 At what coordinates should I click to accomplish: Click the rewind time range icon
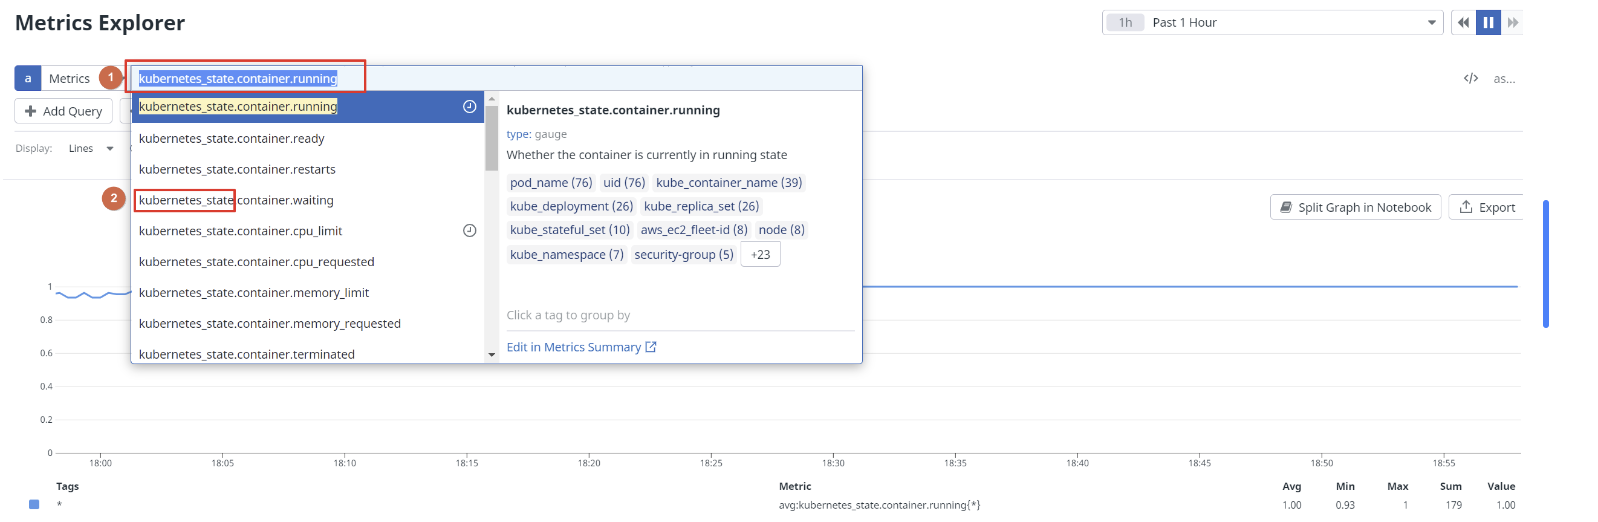(x=1463, y=22)
